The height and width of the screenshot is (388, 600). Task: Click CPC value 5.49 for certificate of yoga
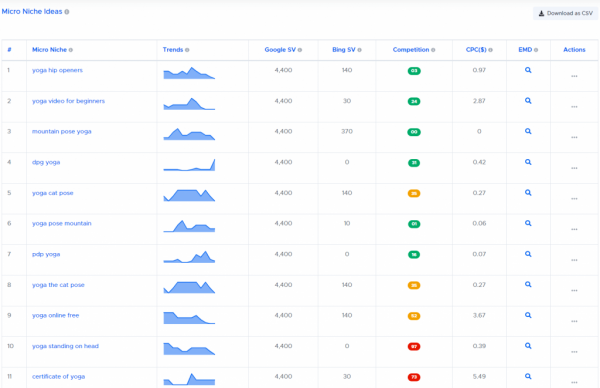[479, 377]
